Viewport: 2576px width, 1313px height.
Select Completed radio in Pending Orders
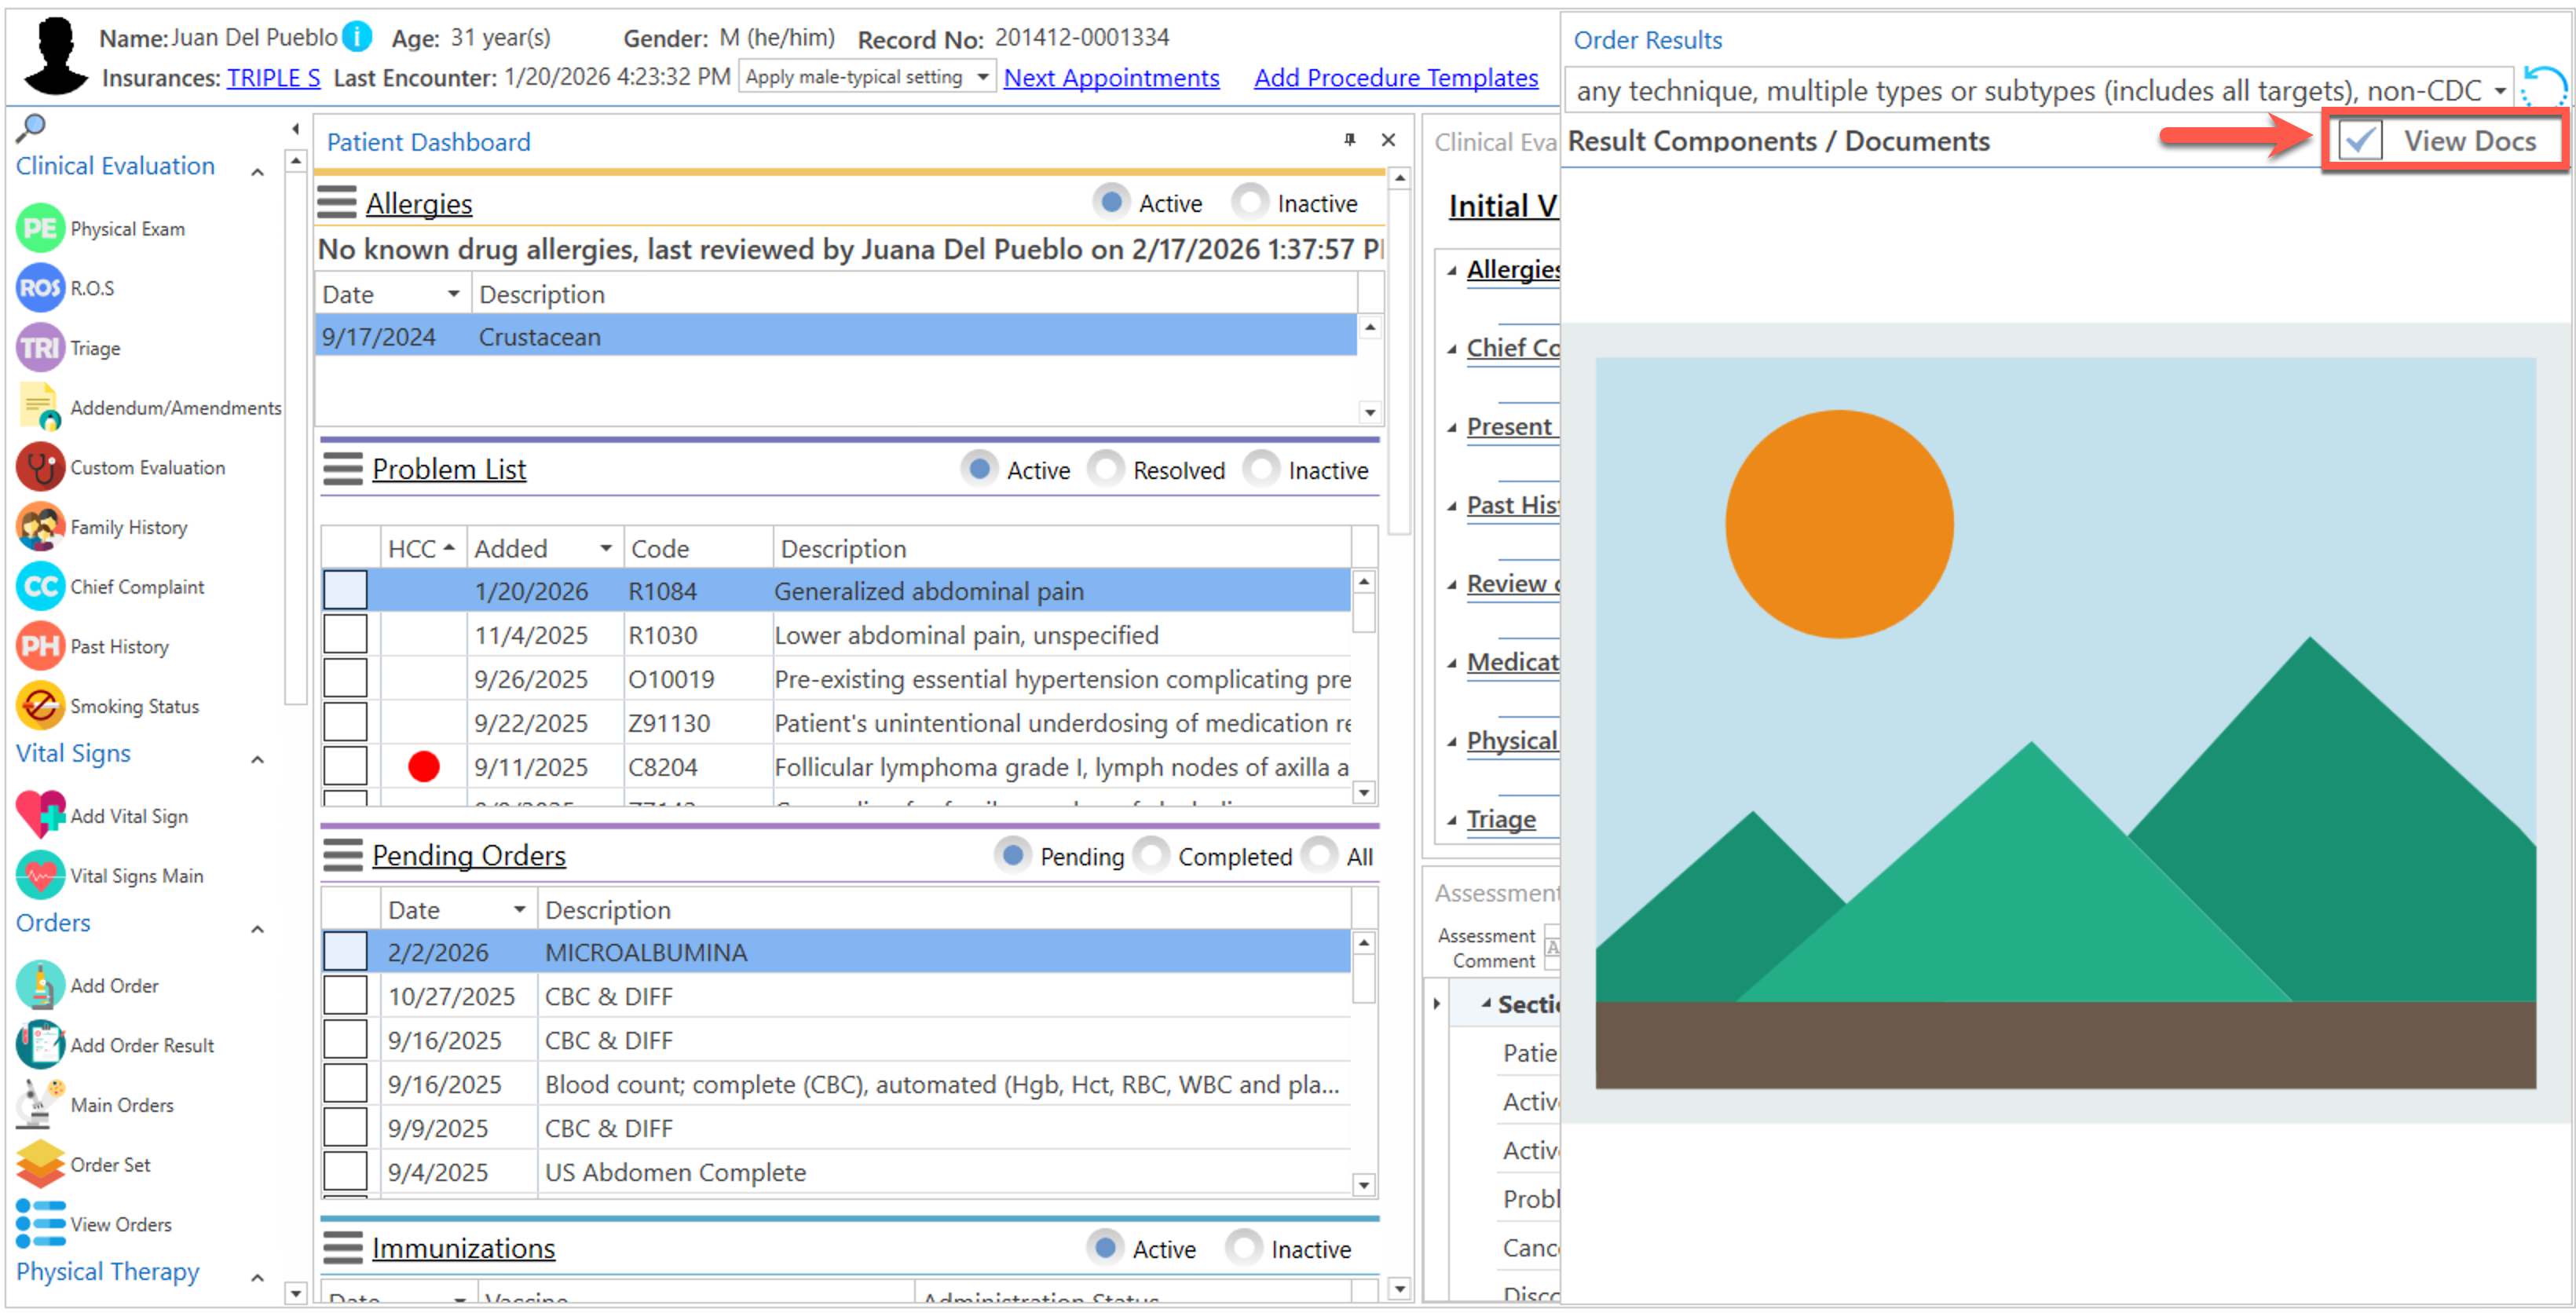pyautogui.click(x=1152, y=857)
